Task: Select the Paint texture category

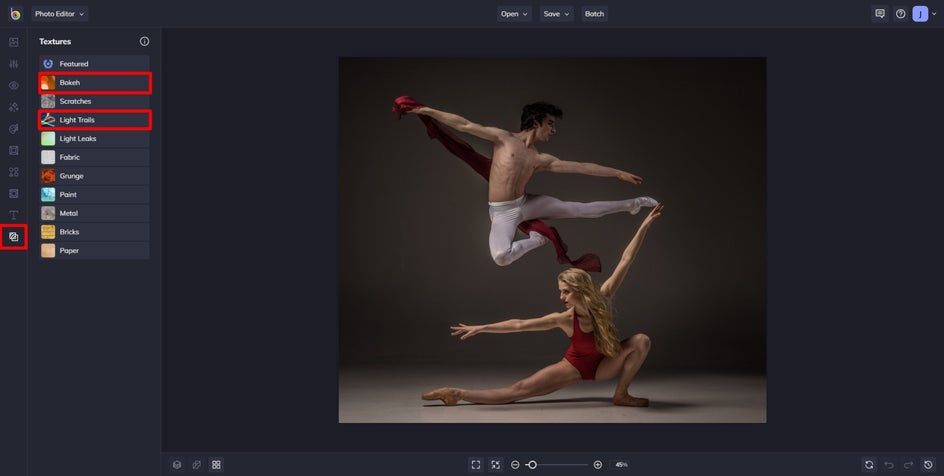Action: click(x=95, y=194)
